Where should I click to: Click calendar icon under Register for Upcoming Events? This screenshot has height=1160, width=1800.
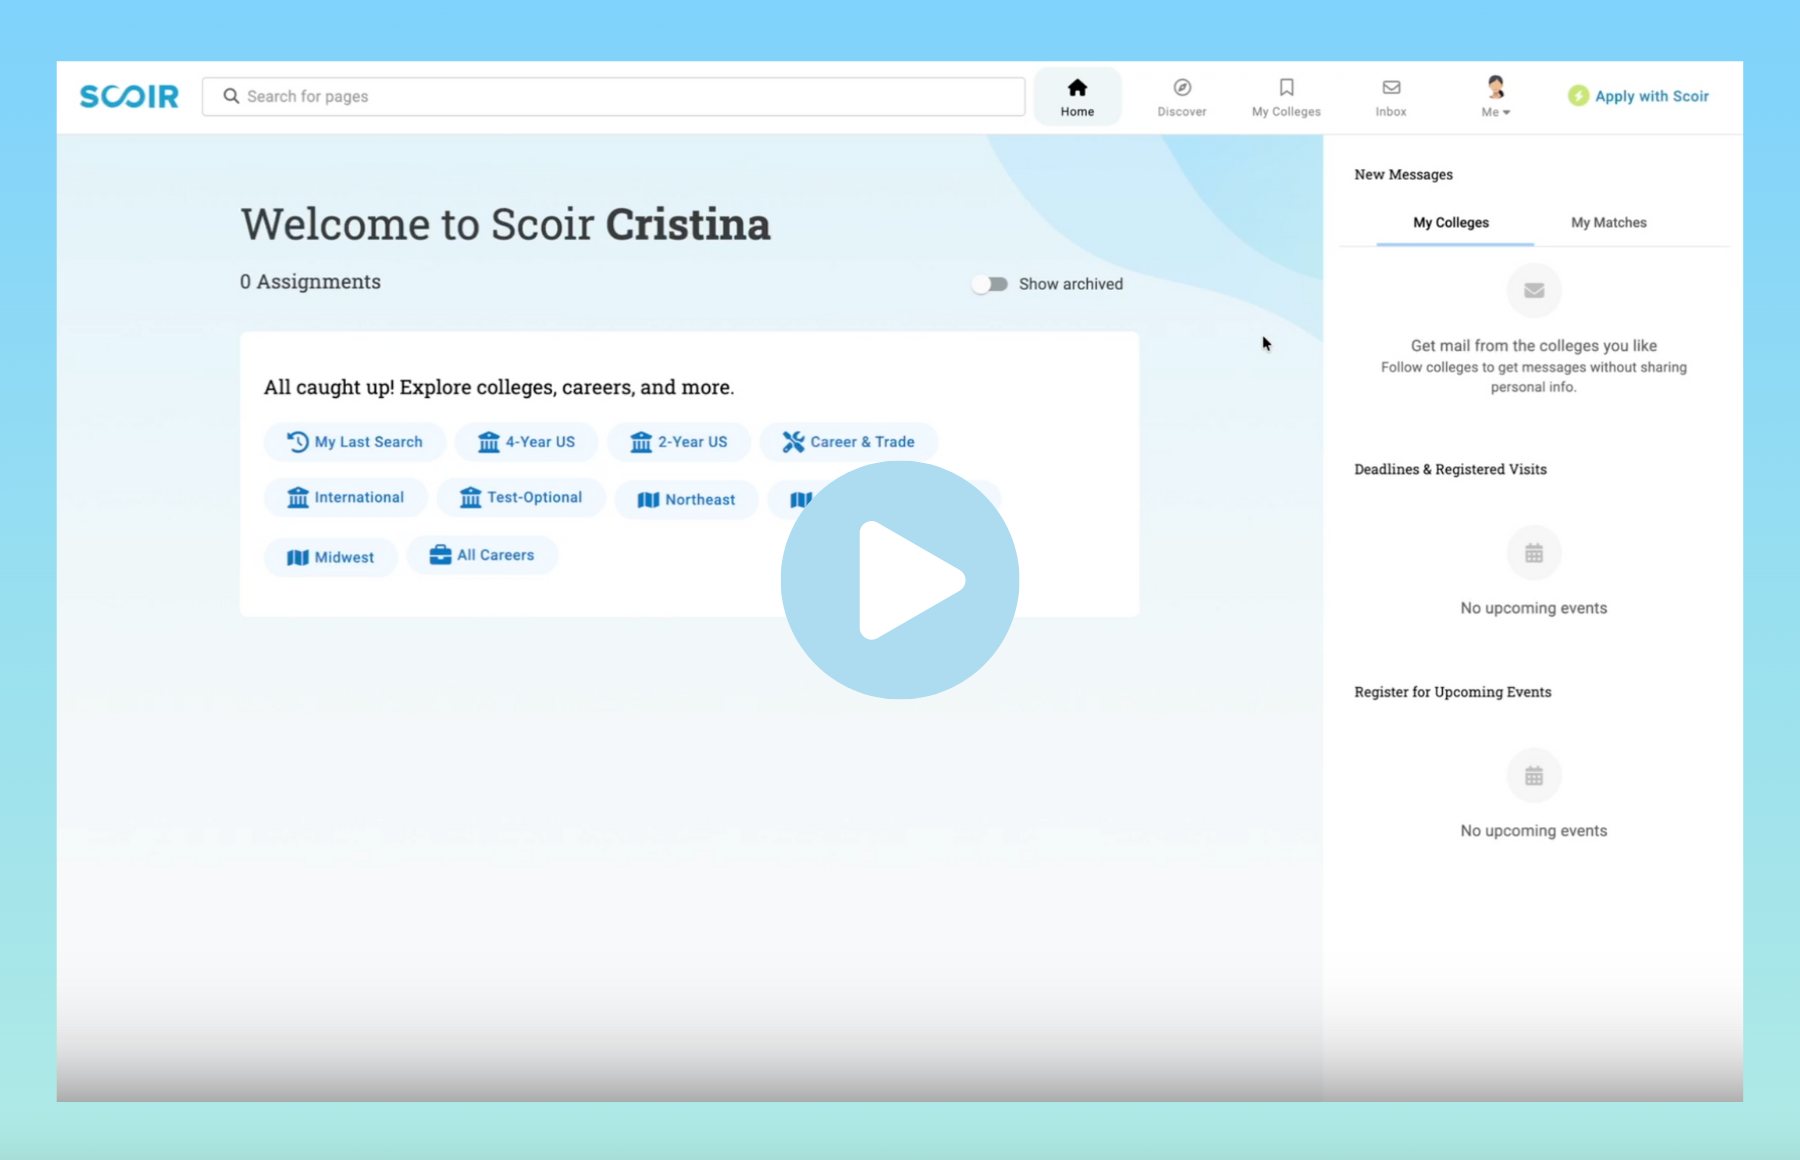click(x=1533, y=776)
